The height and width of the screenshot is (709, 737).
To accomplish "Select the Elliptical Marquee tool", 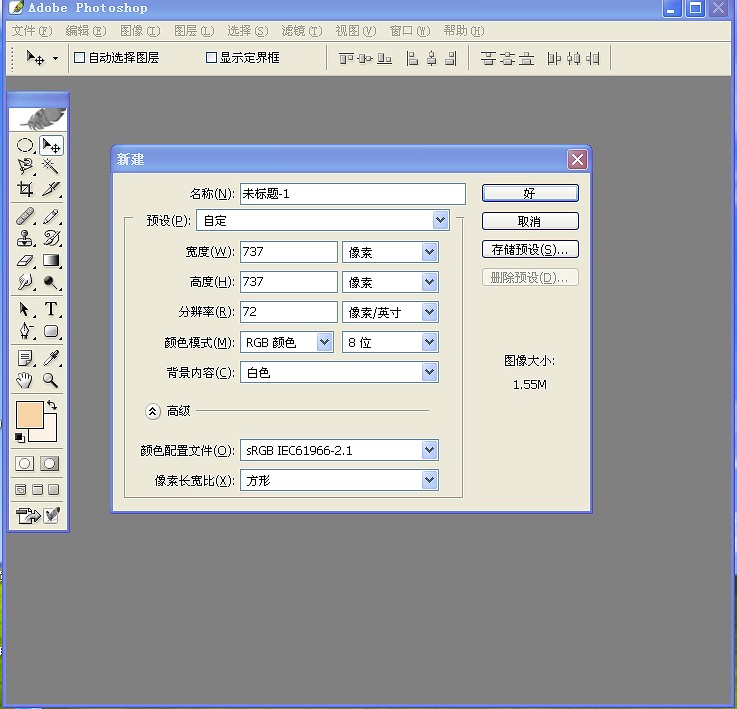I will (x=25, y=145).
